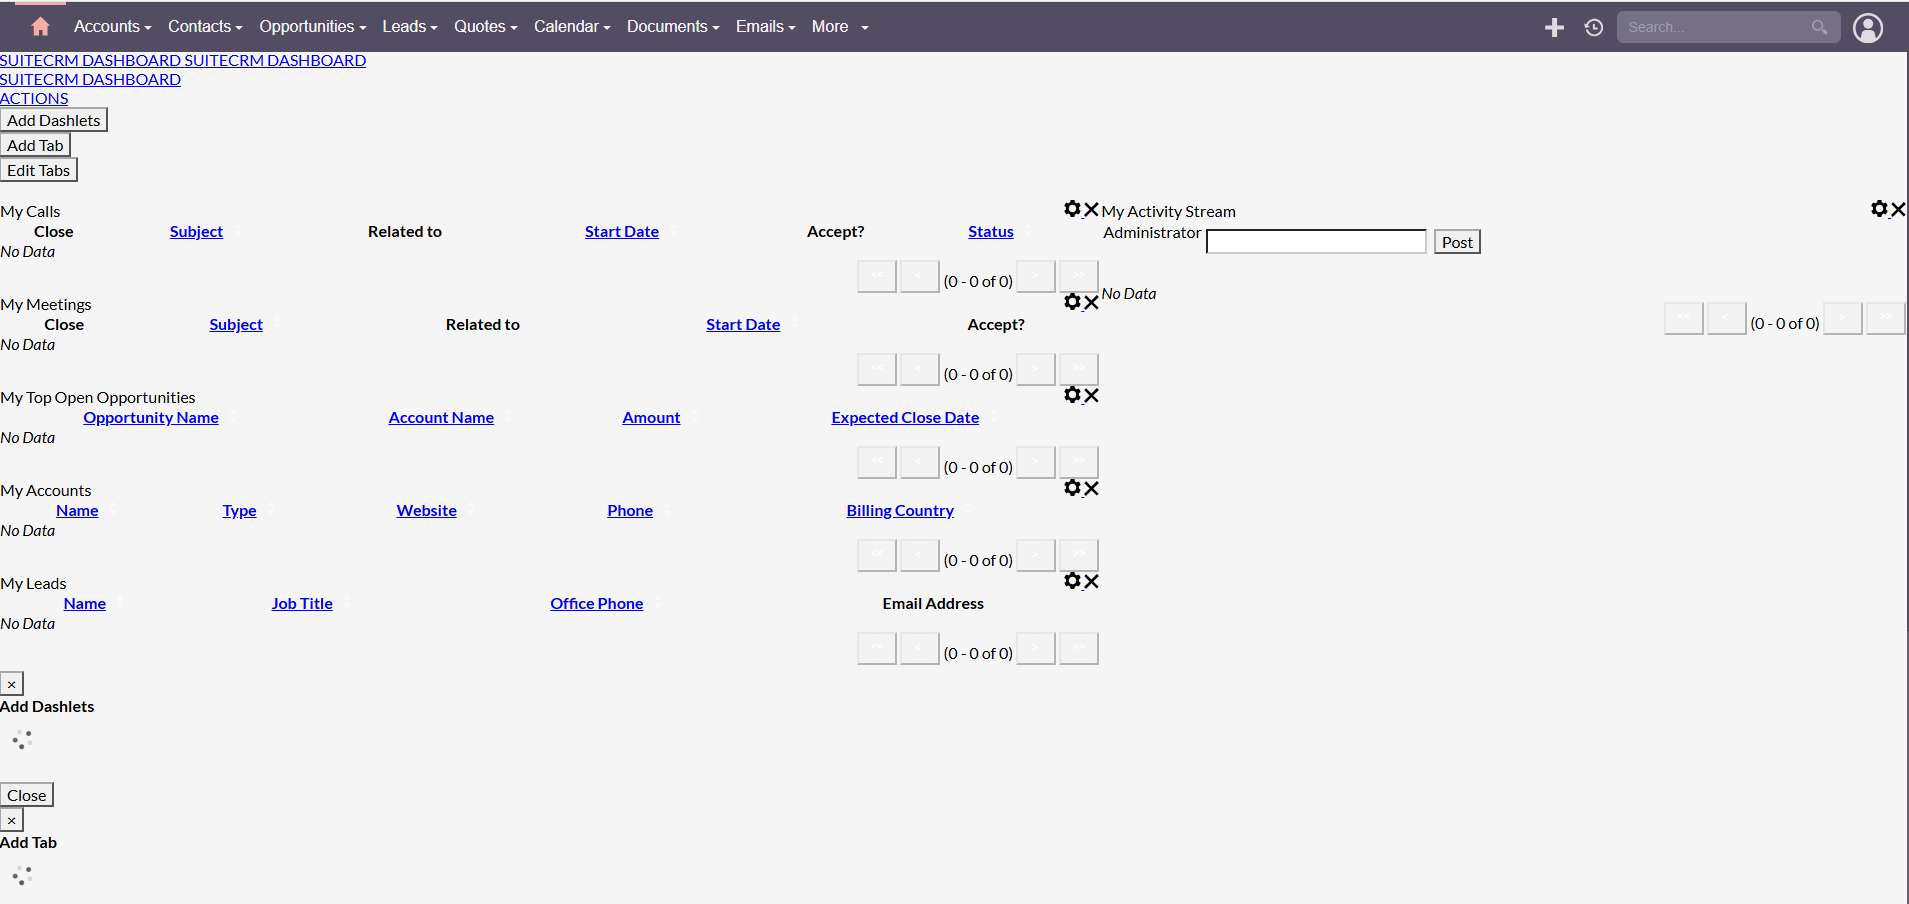Viewport: 1909px width, 904px height.
Task: Open the recently viewed history icon
Action: [1594, 27]
